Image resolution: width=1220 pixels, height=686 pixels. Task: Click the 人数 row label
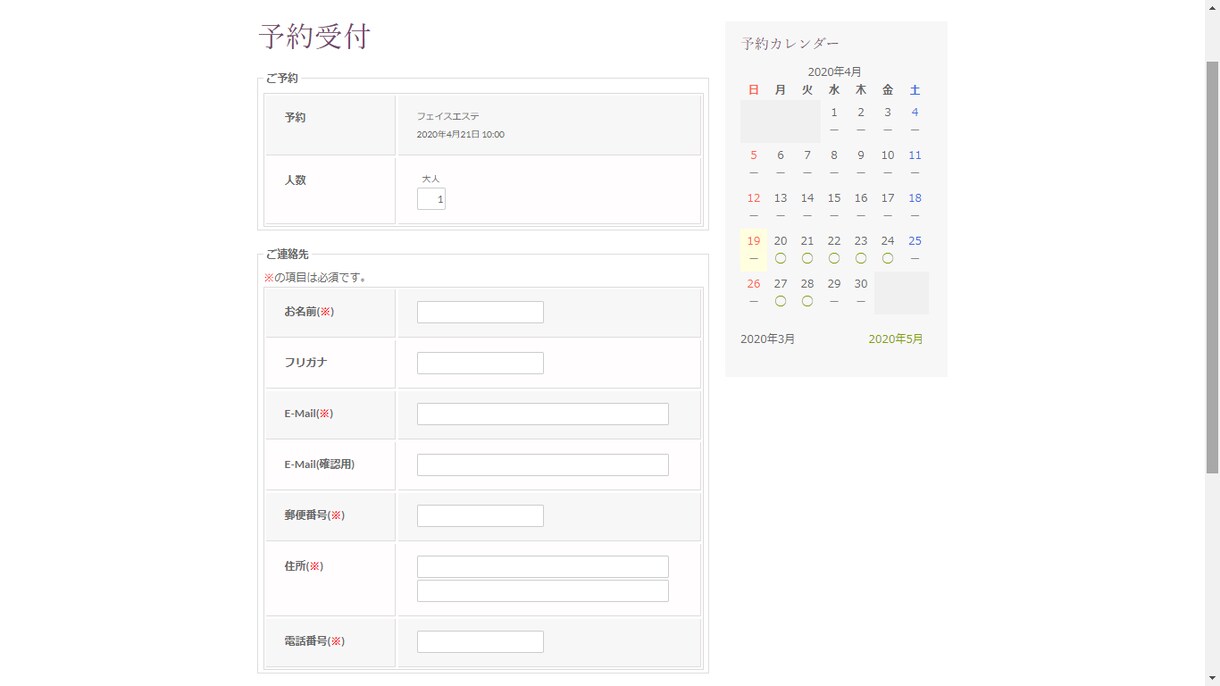click(295, 180)
